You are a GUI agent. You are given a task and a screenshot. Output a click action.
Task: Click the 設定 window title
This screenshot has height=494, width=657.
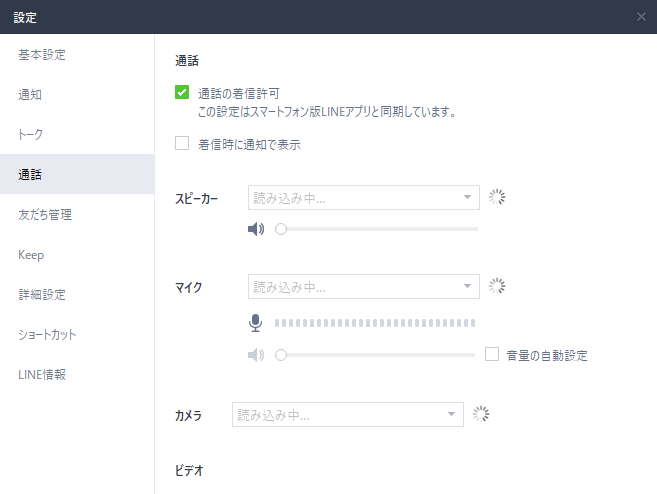click(25, 17)
